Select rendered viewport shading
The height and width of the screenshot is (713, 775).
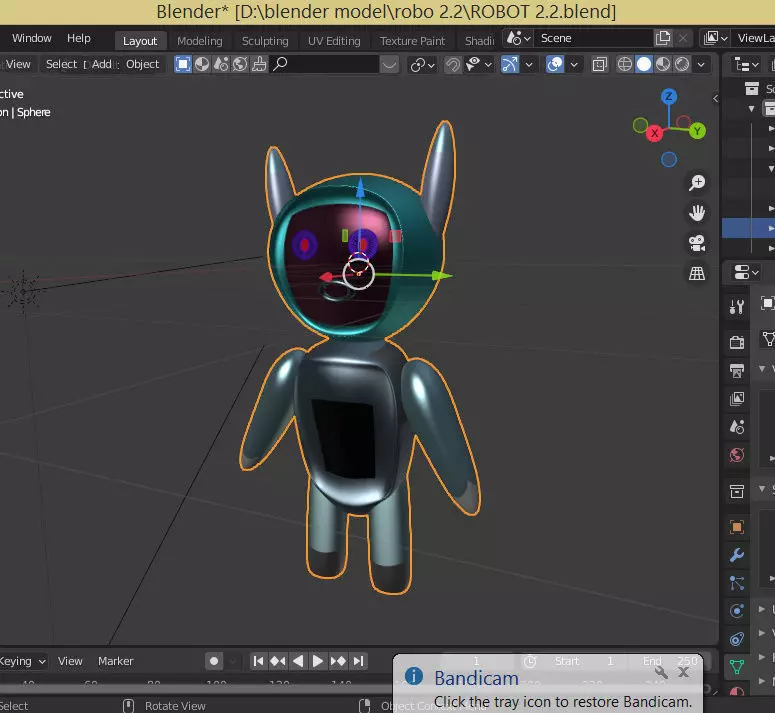pos(682,64)
